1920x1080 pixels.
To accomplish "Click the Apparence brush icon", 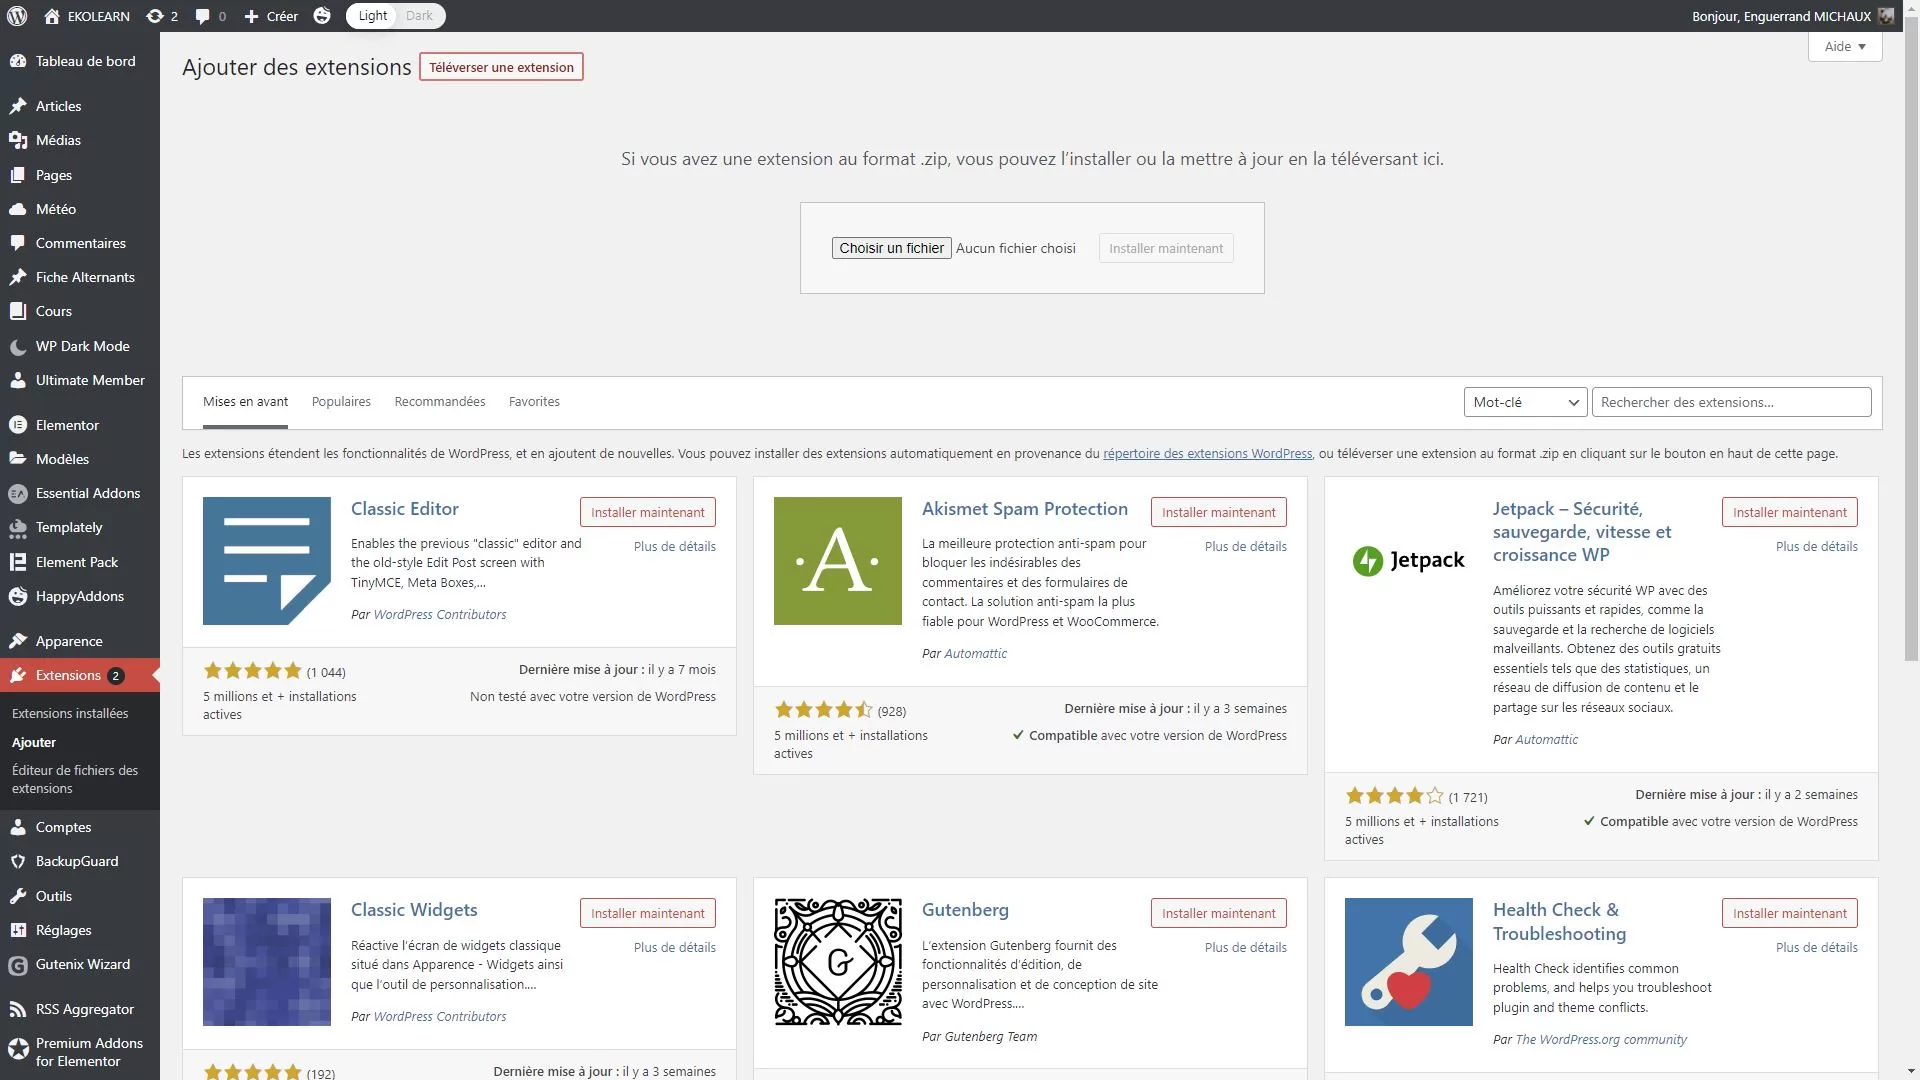I will pyautogui.click(x=18, y=641).
